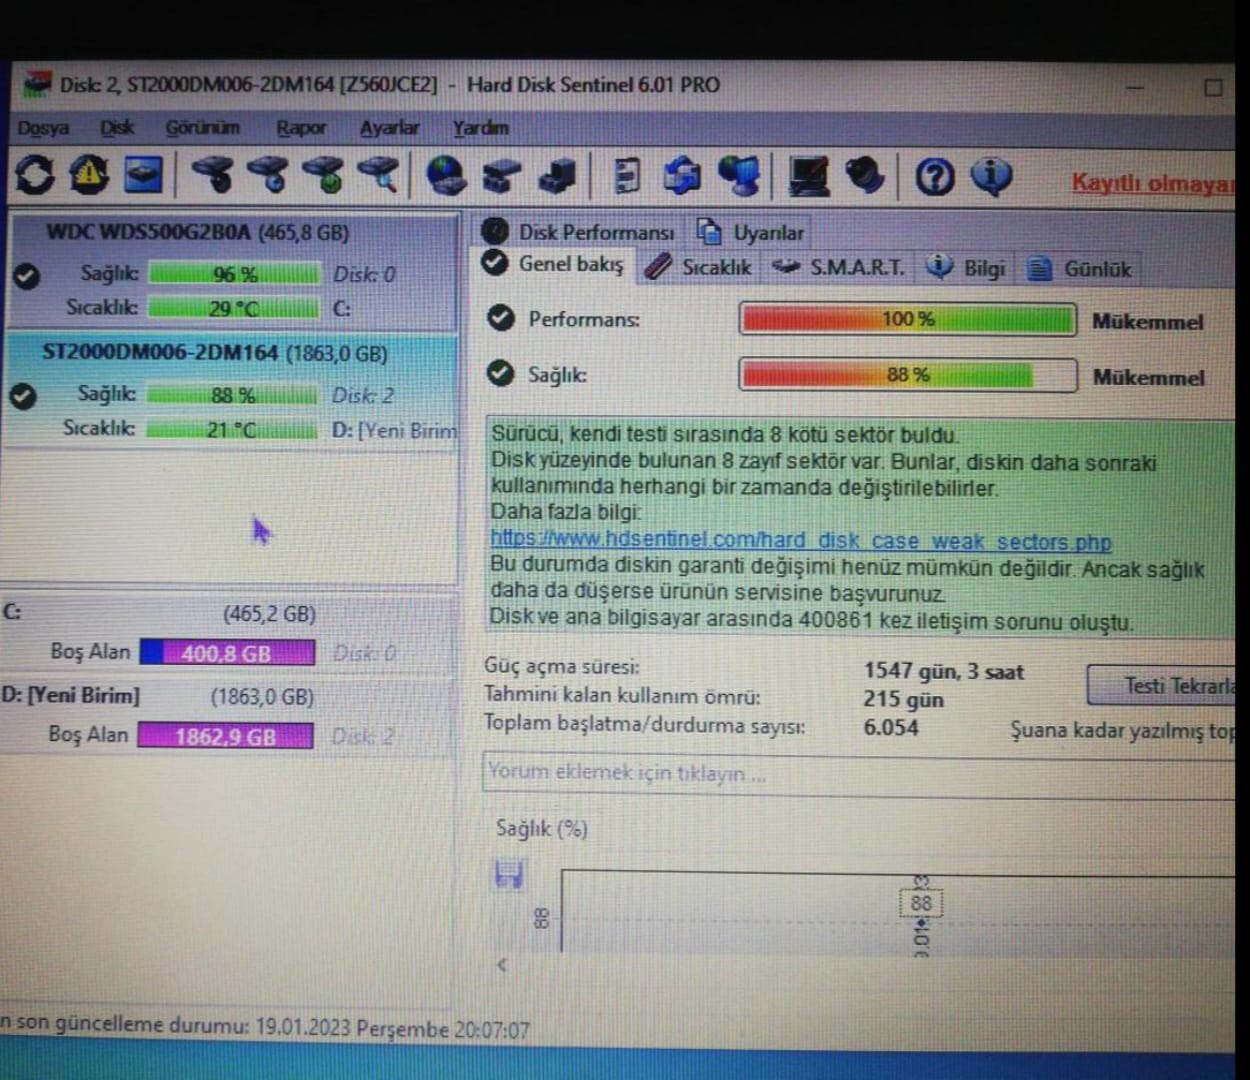The width and height of the screenshot is (1250, 1080).
Task: Open the Günlük tab
Action: click(x=1081, y=268)
